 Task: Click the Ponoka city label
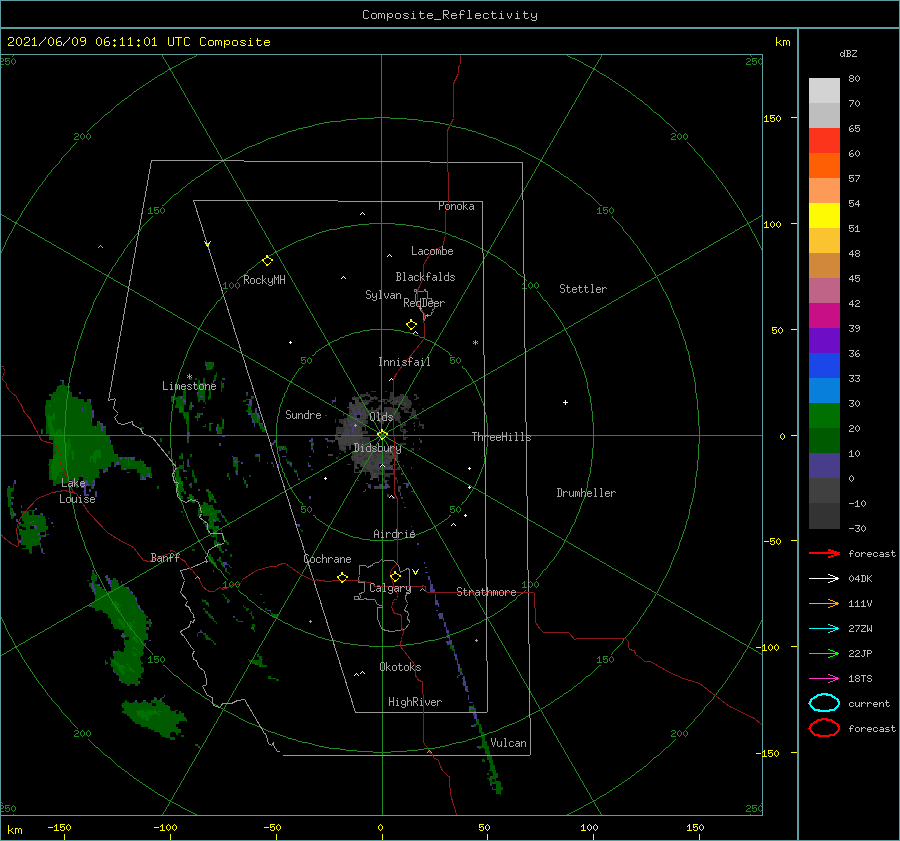click(456, 206)
